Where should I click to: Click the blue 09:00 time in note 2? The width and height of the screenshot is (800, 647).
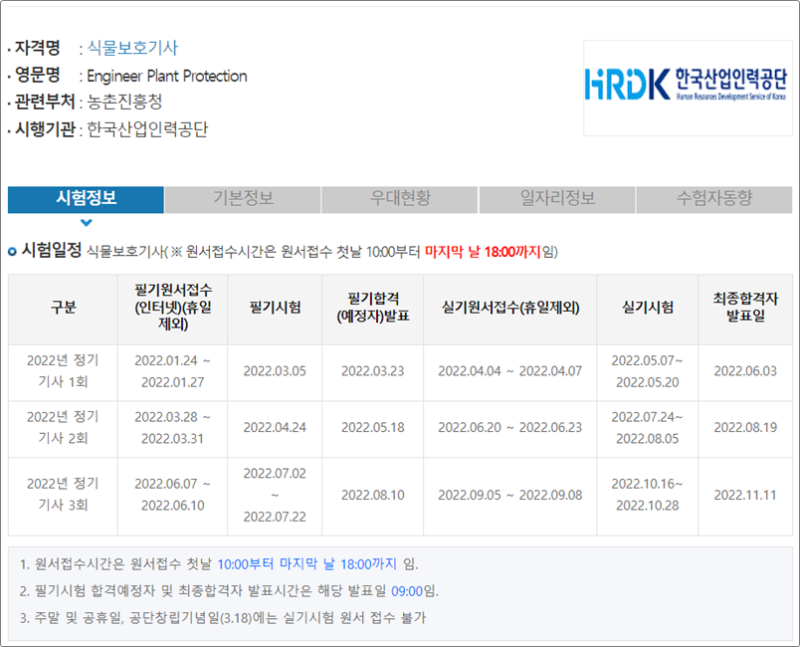[x=407, y=591]
